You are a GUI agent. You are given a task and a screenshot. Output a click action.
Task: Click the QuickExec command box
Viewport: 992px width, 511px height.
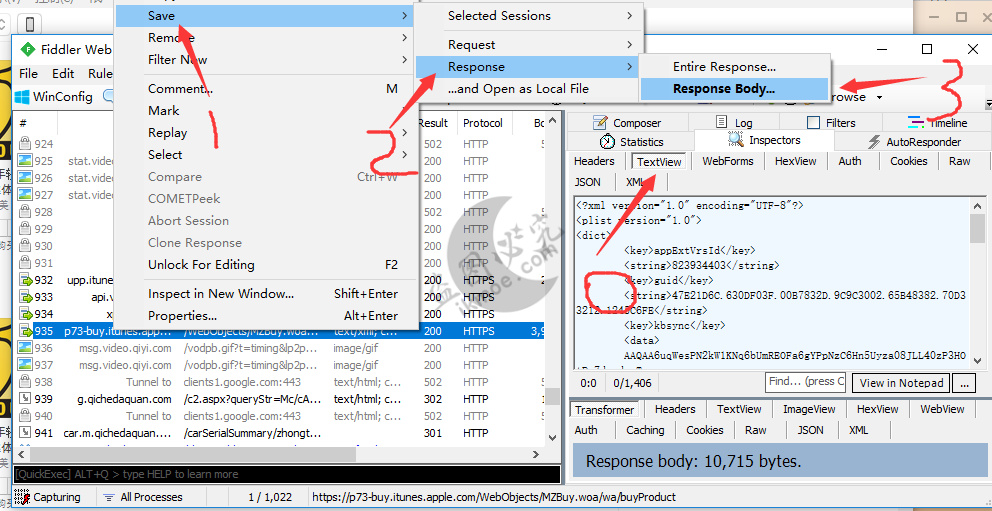287,474
